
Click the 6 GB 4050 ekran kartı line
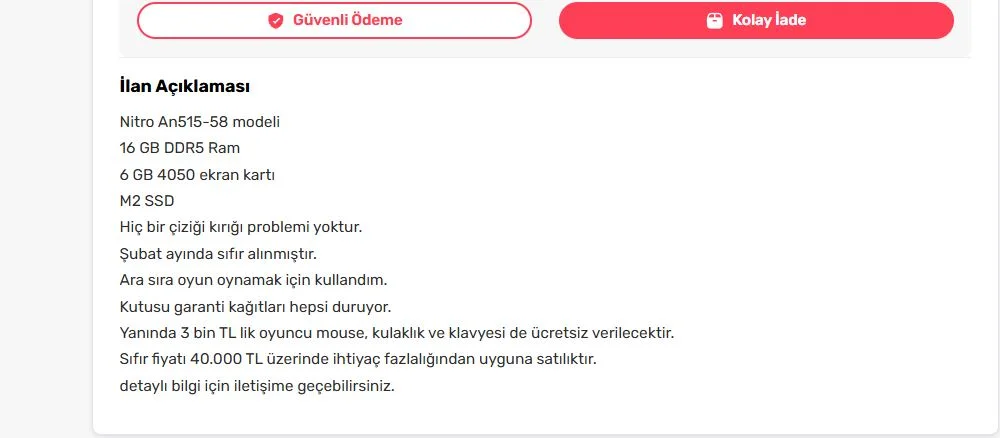tap(197, 174)
